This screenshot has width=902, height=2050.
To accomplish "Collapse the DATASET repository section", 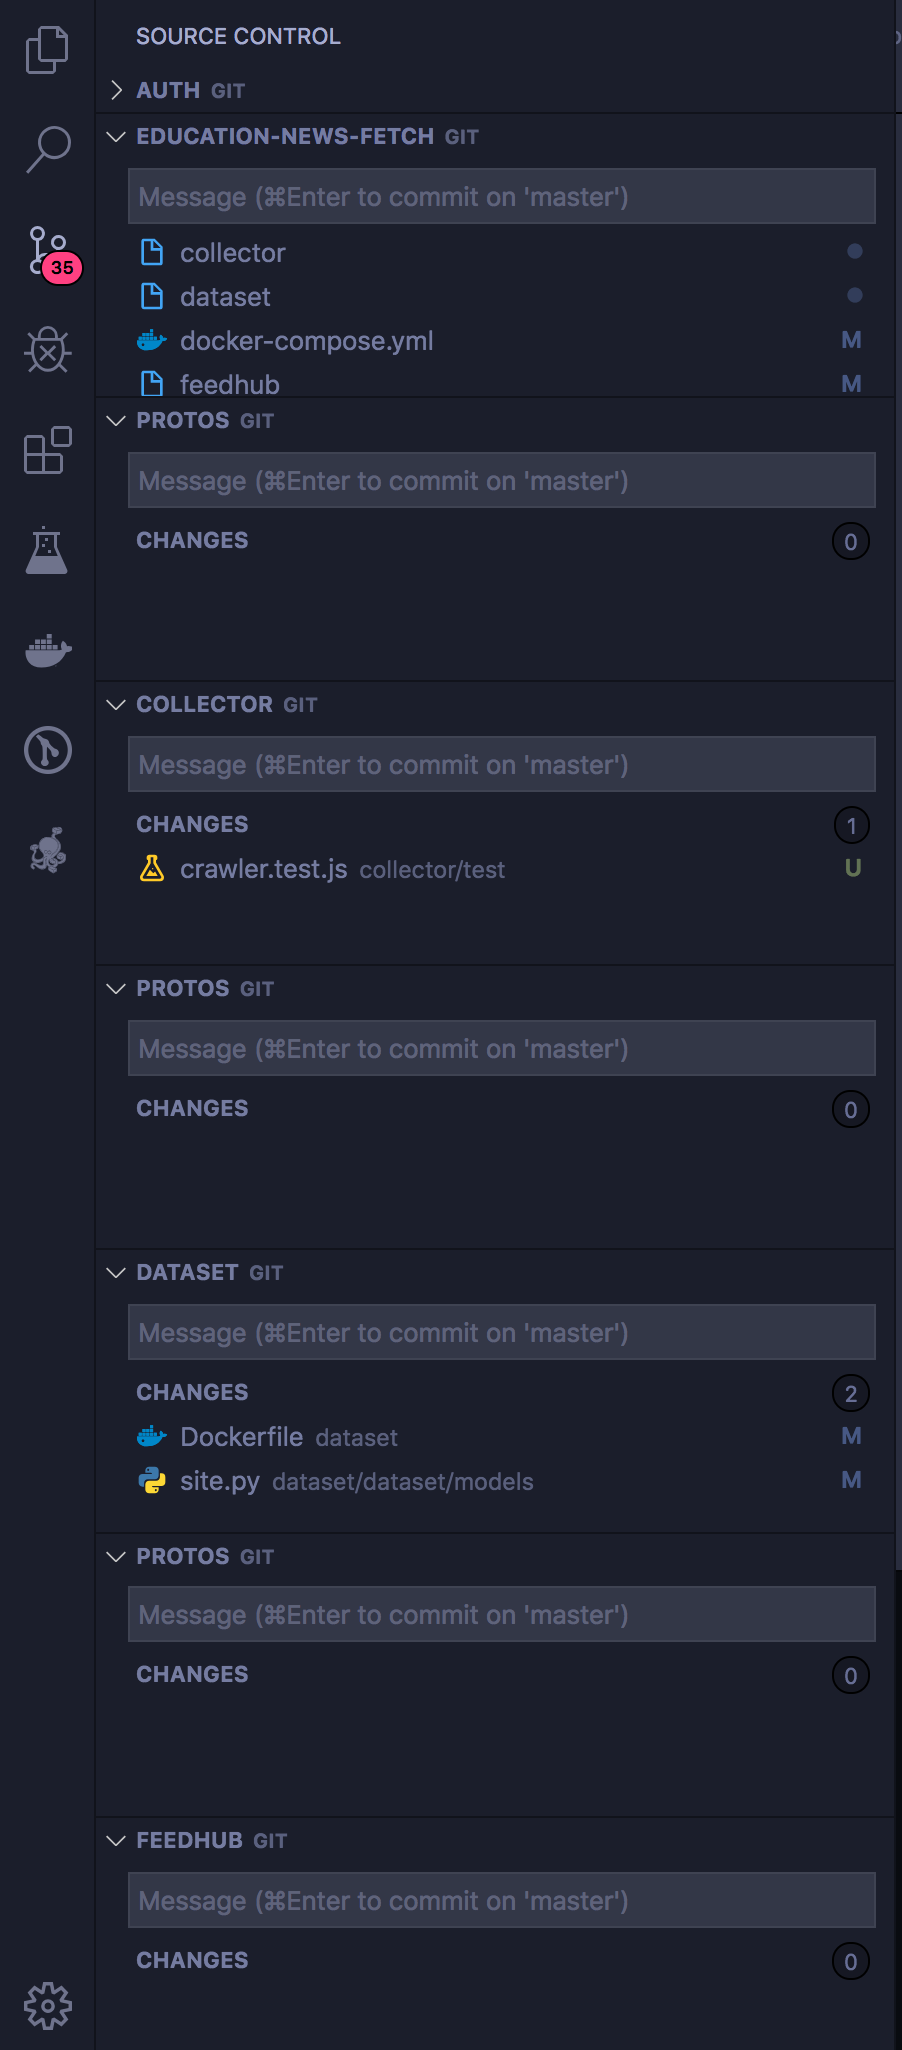I will pyautogui.click(x=117, y=1272).
